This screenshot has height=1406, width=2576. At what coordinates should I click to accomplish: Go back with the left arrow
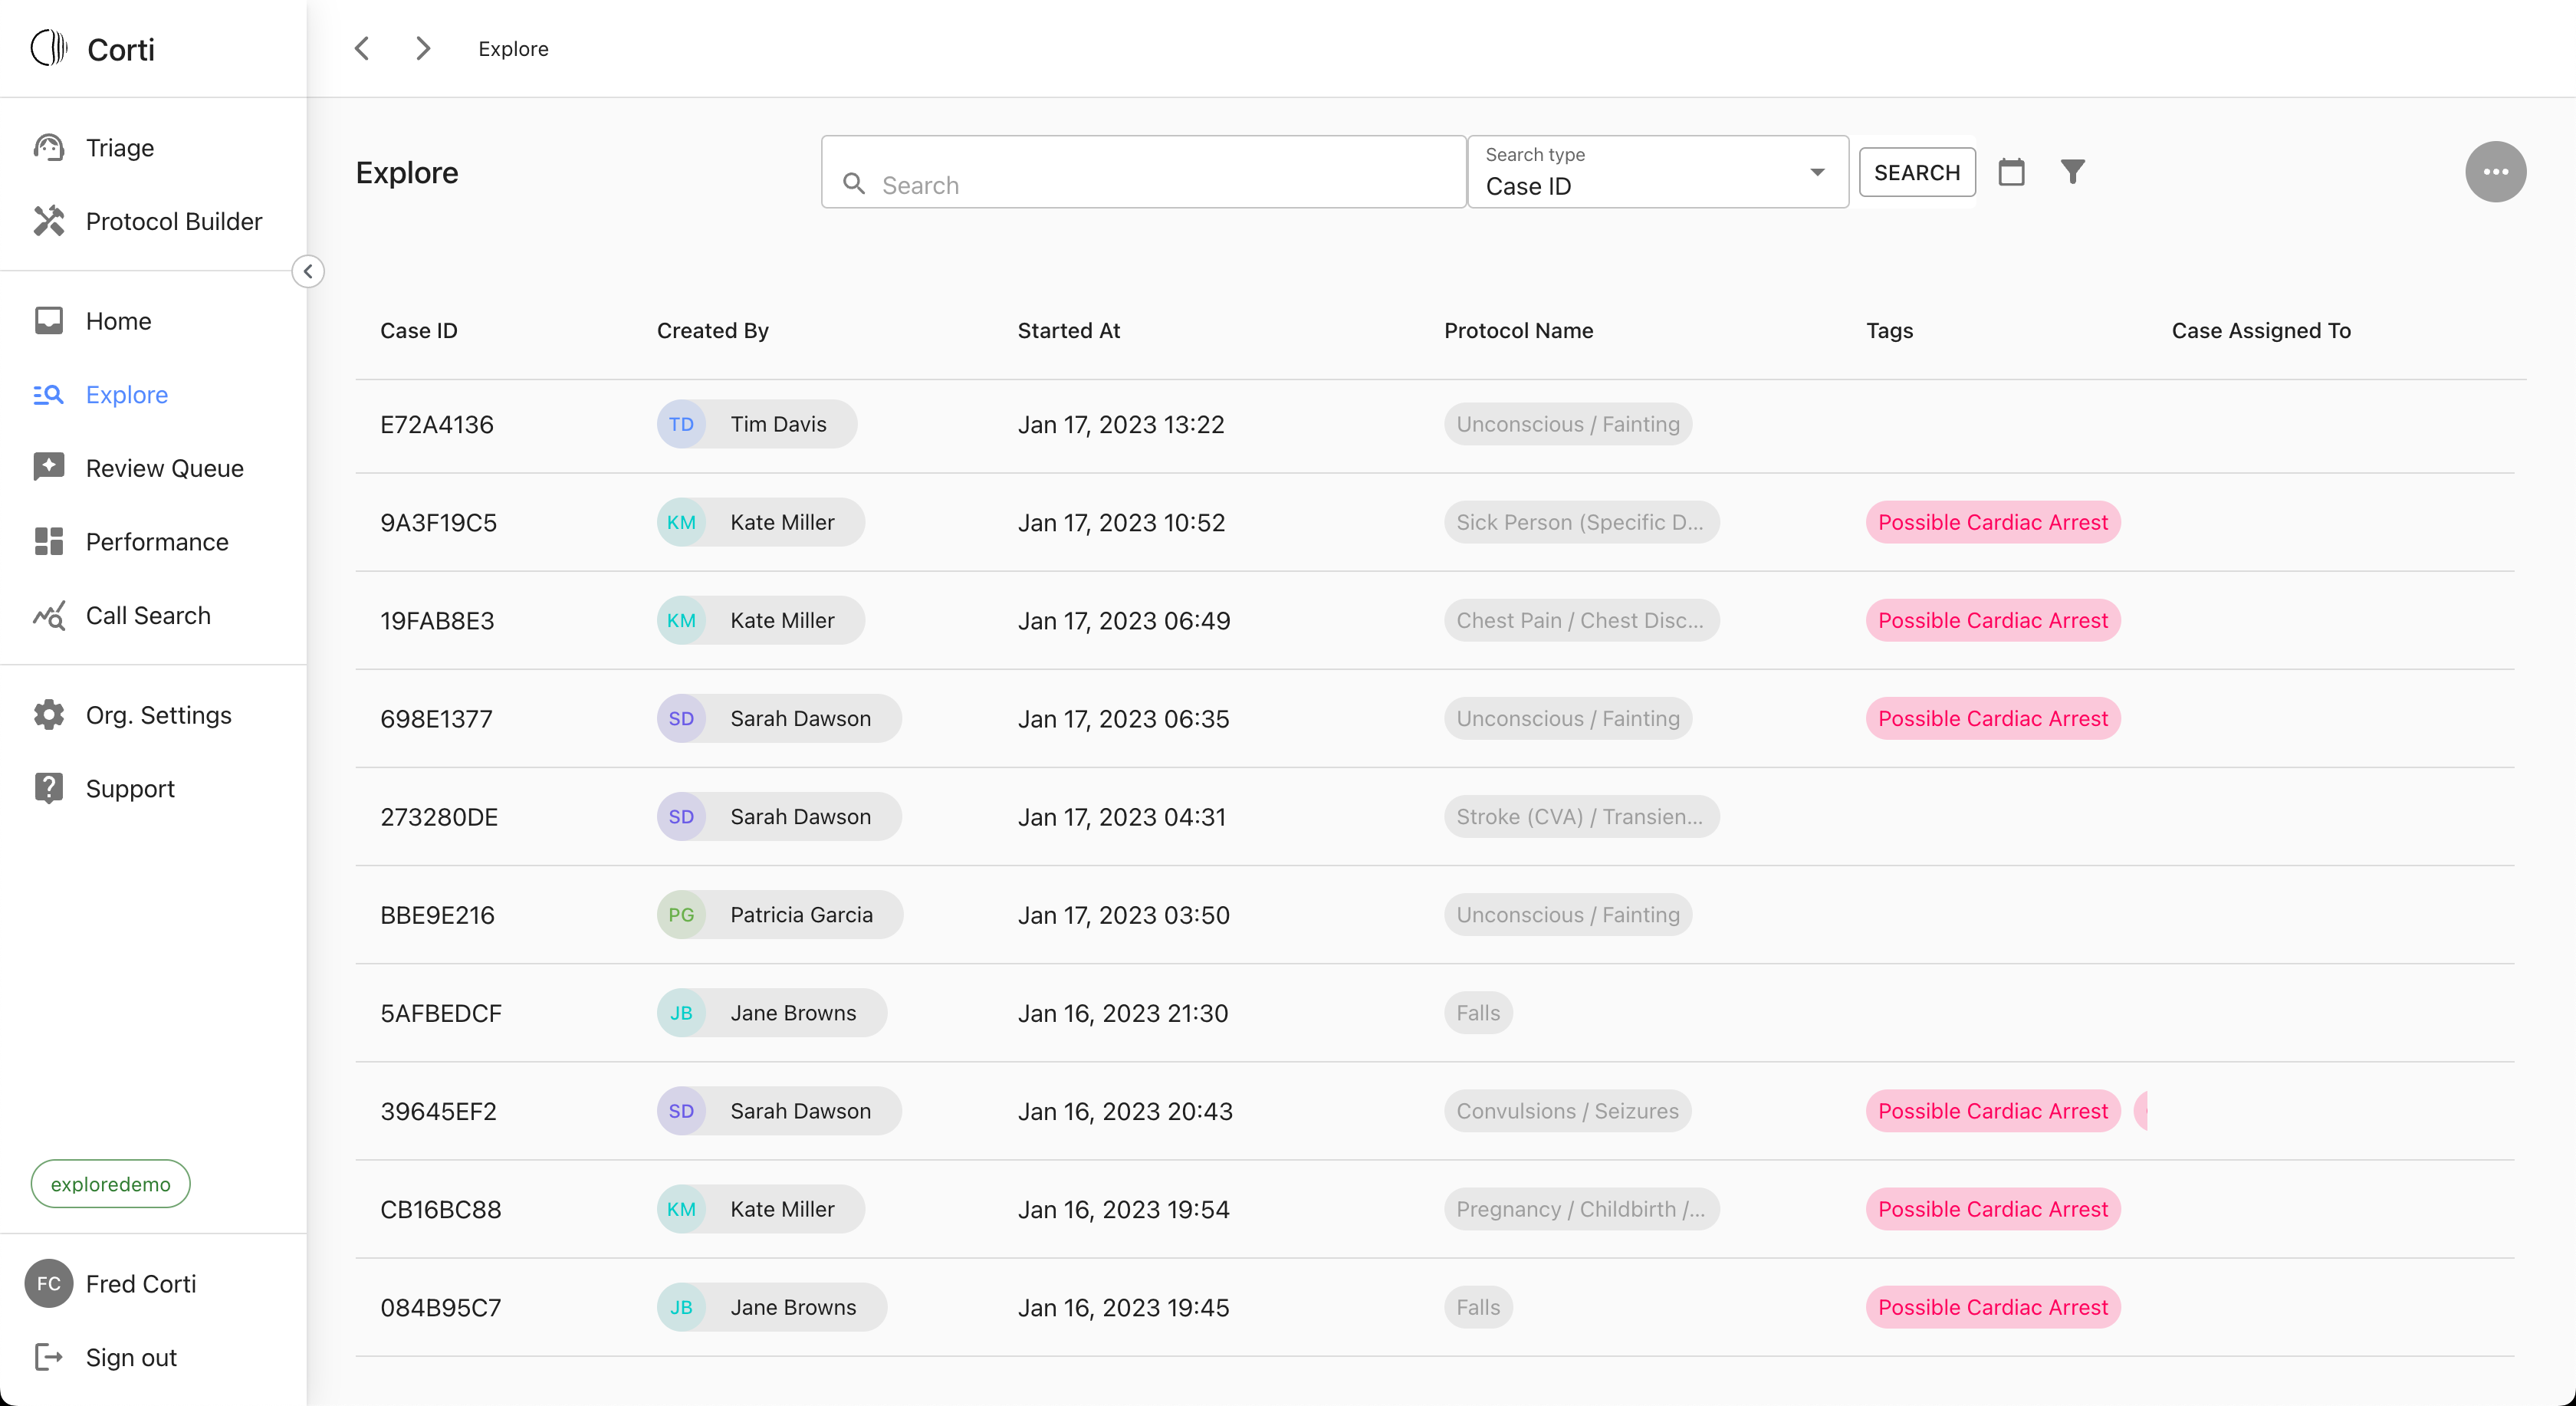click(362, 48)
